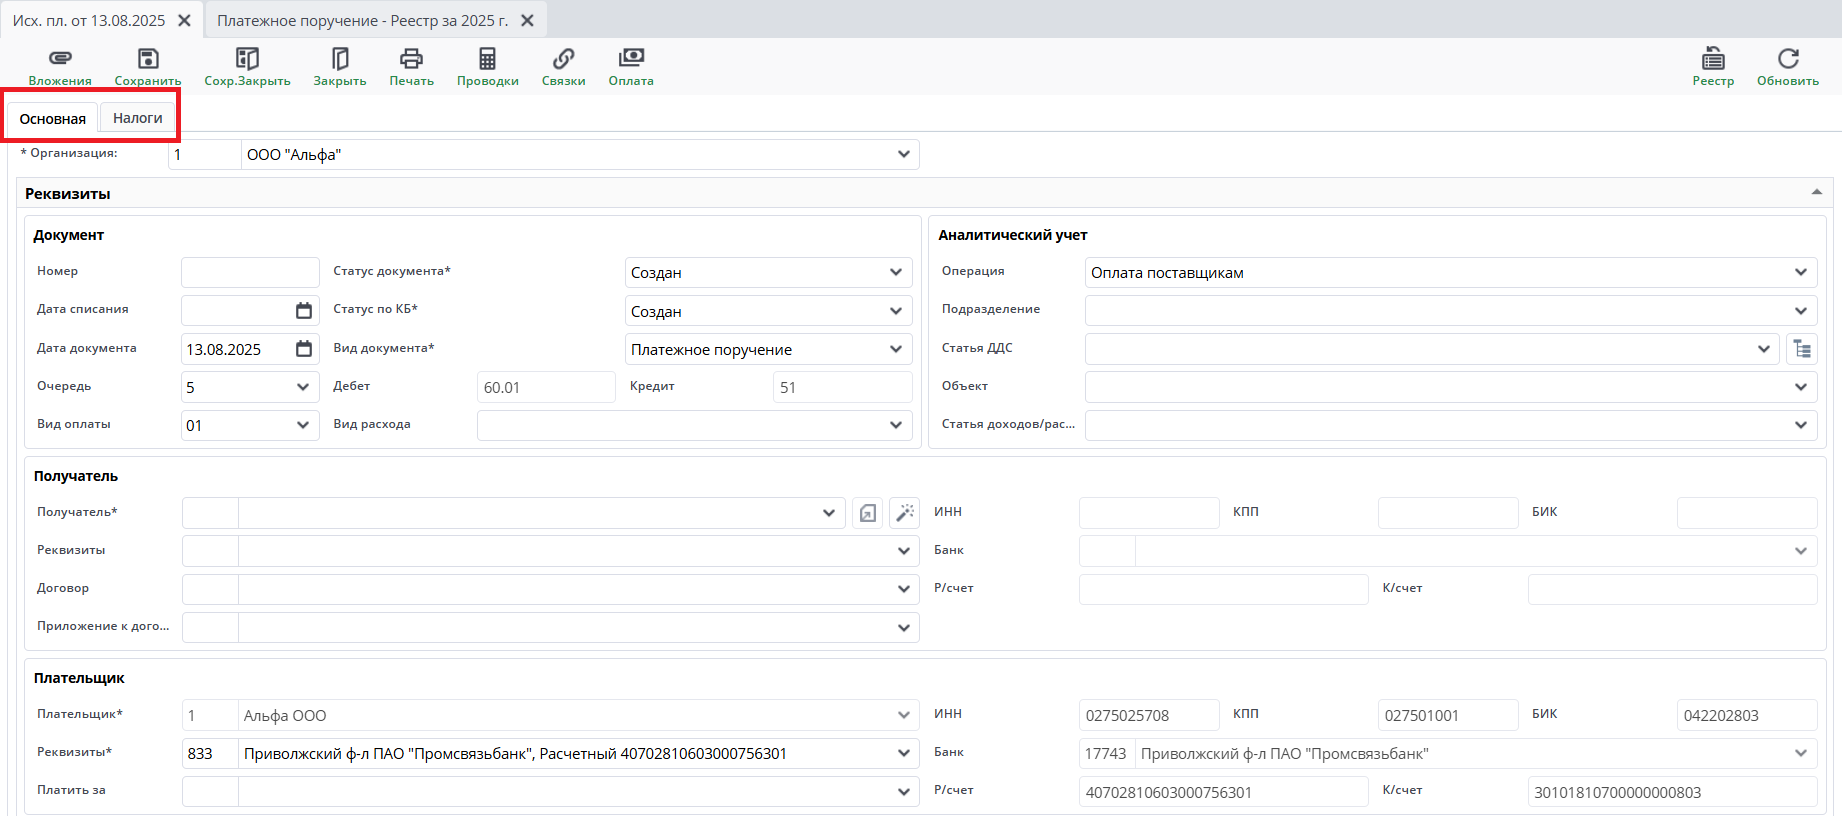The width and height of the screenshot is (1842, 816).
Task: Open Проводки calculator icon
Action: [487, 59]
